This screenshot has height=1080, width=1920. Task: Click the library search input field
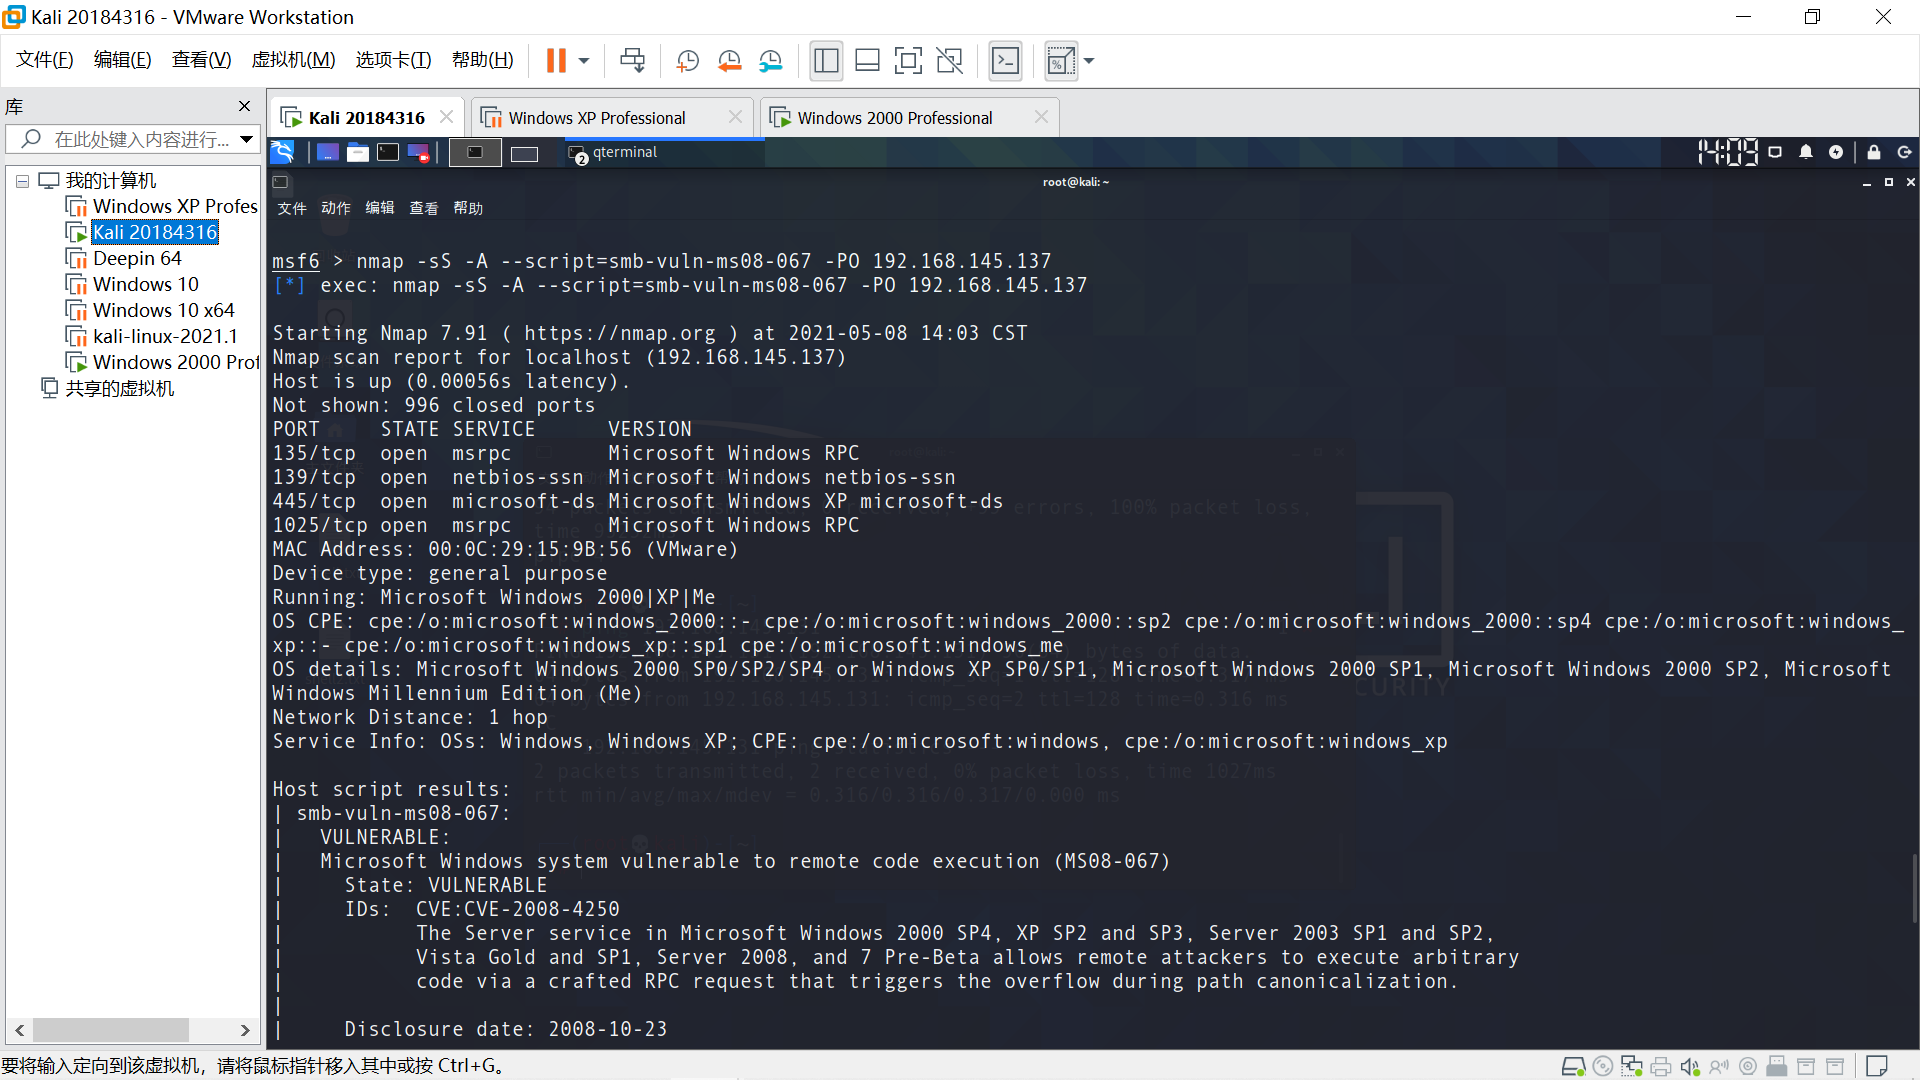pyautogui.click(x=140, y=139)
